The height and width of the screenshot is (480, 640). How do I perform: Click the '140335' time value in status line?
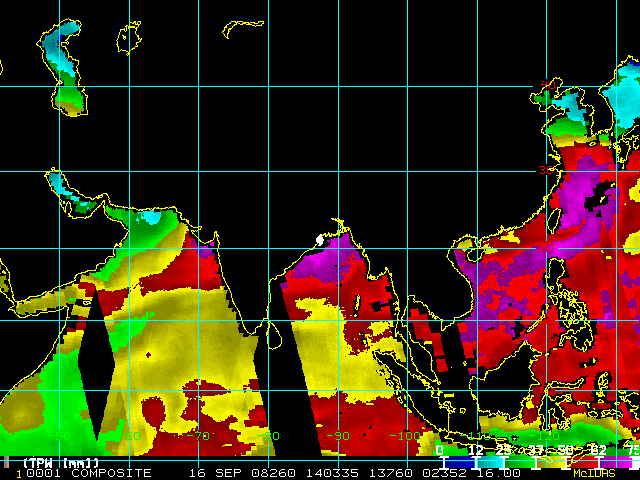[x=332, y=473]
